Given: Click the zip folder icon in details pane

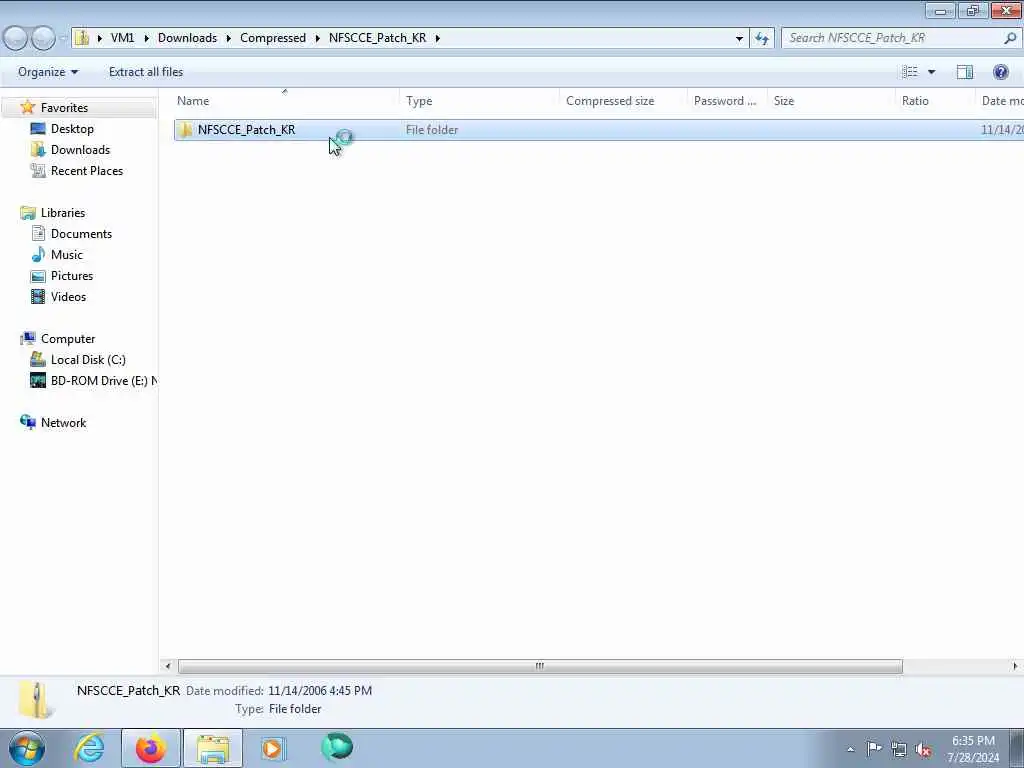Looking at the screenshot, I should pos(35,699).
